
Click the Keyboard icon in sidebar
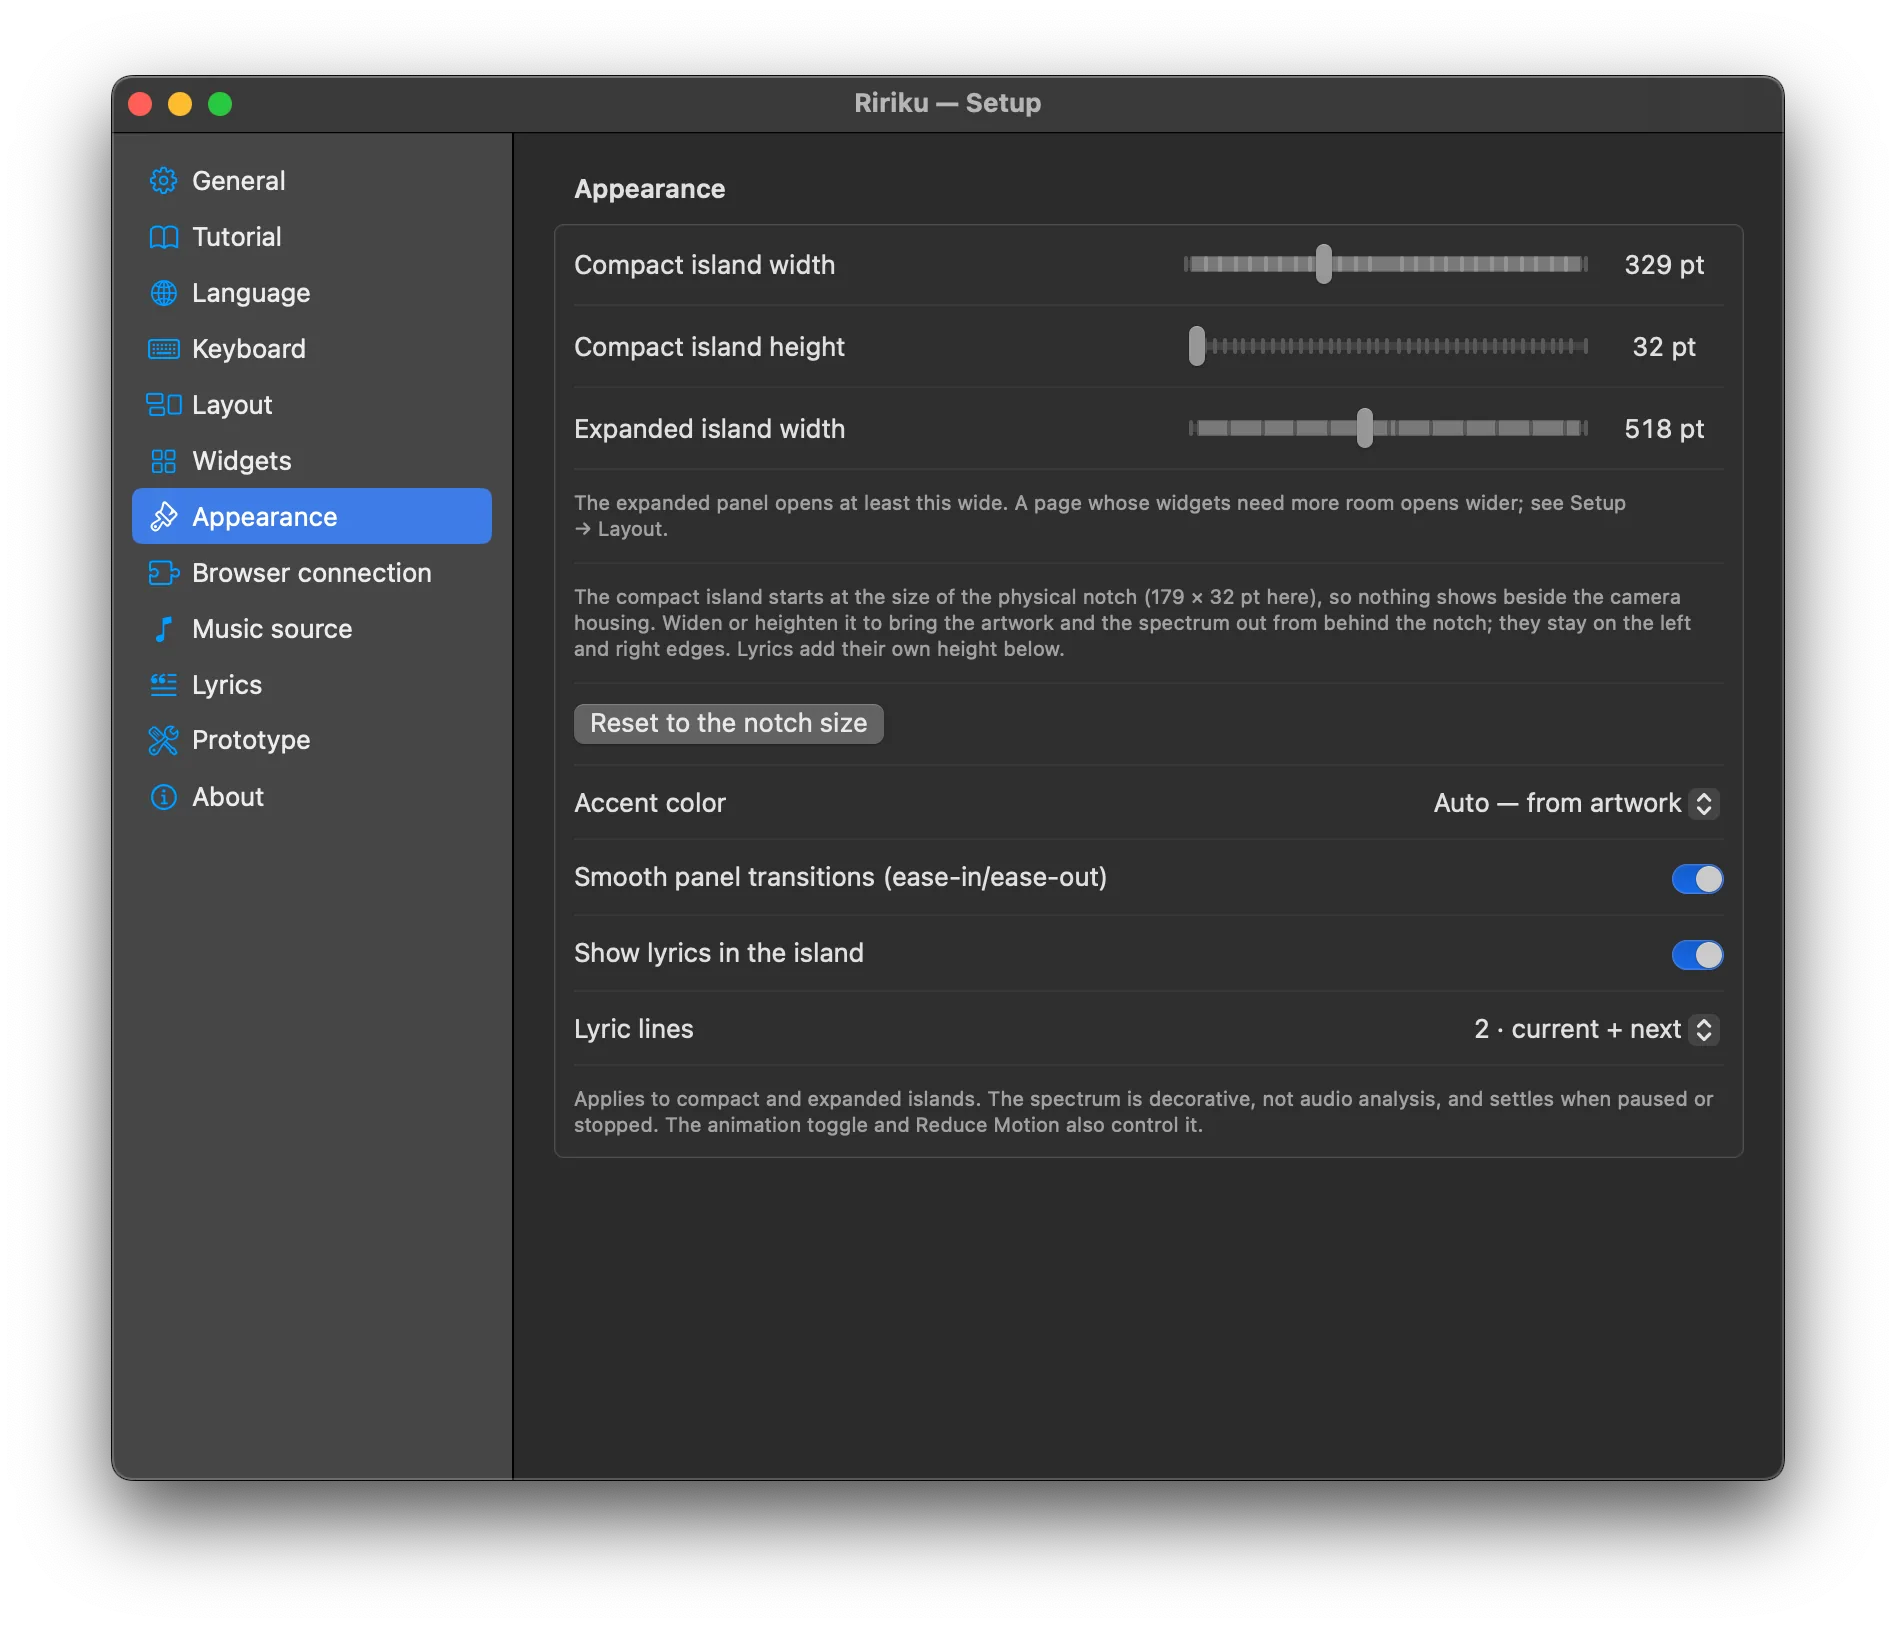click(163, 349)
